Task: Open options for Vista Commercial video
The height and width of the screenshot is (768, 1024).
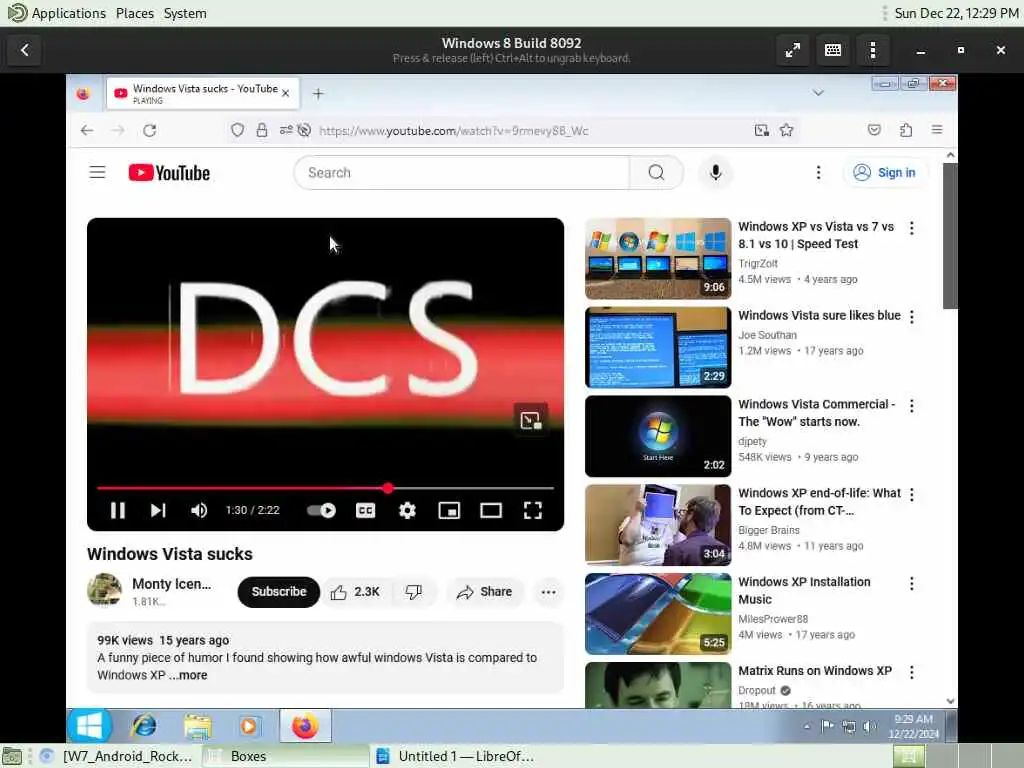Action: [912, 406]
